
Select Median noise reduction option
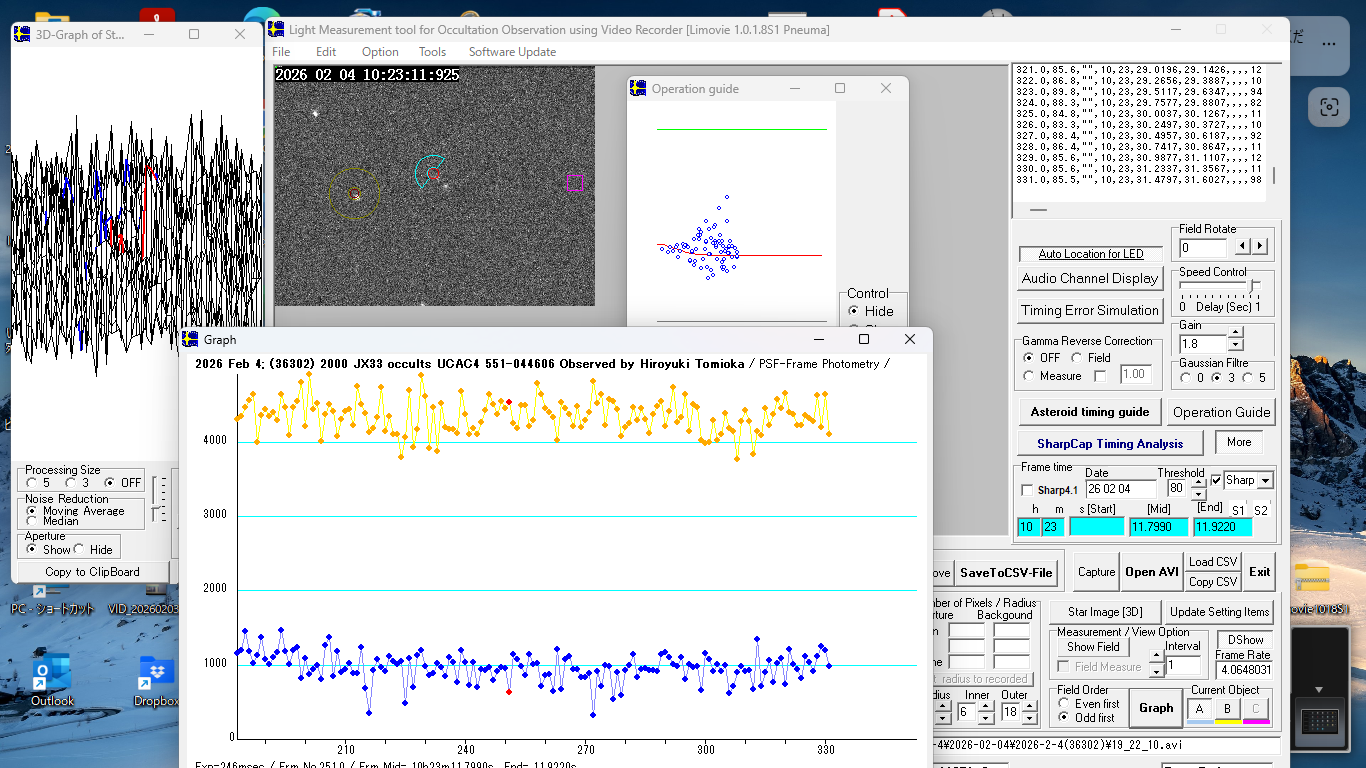point(32,521)
